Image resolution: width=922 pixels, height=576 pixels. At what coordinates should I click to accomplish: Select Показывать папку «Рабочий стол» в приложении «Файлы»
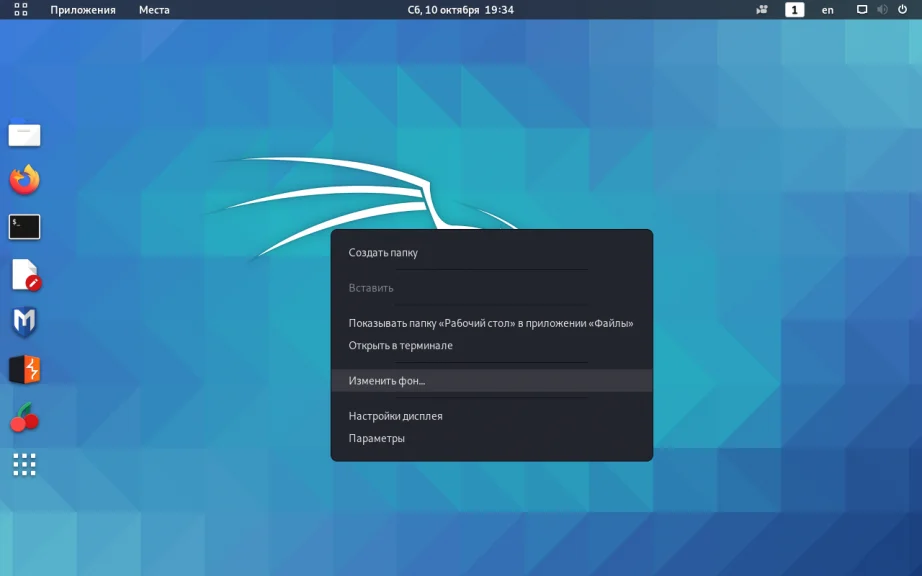point(492,323)
